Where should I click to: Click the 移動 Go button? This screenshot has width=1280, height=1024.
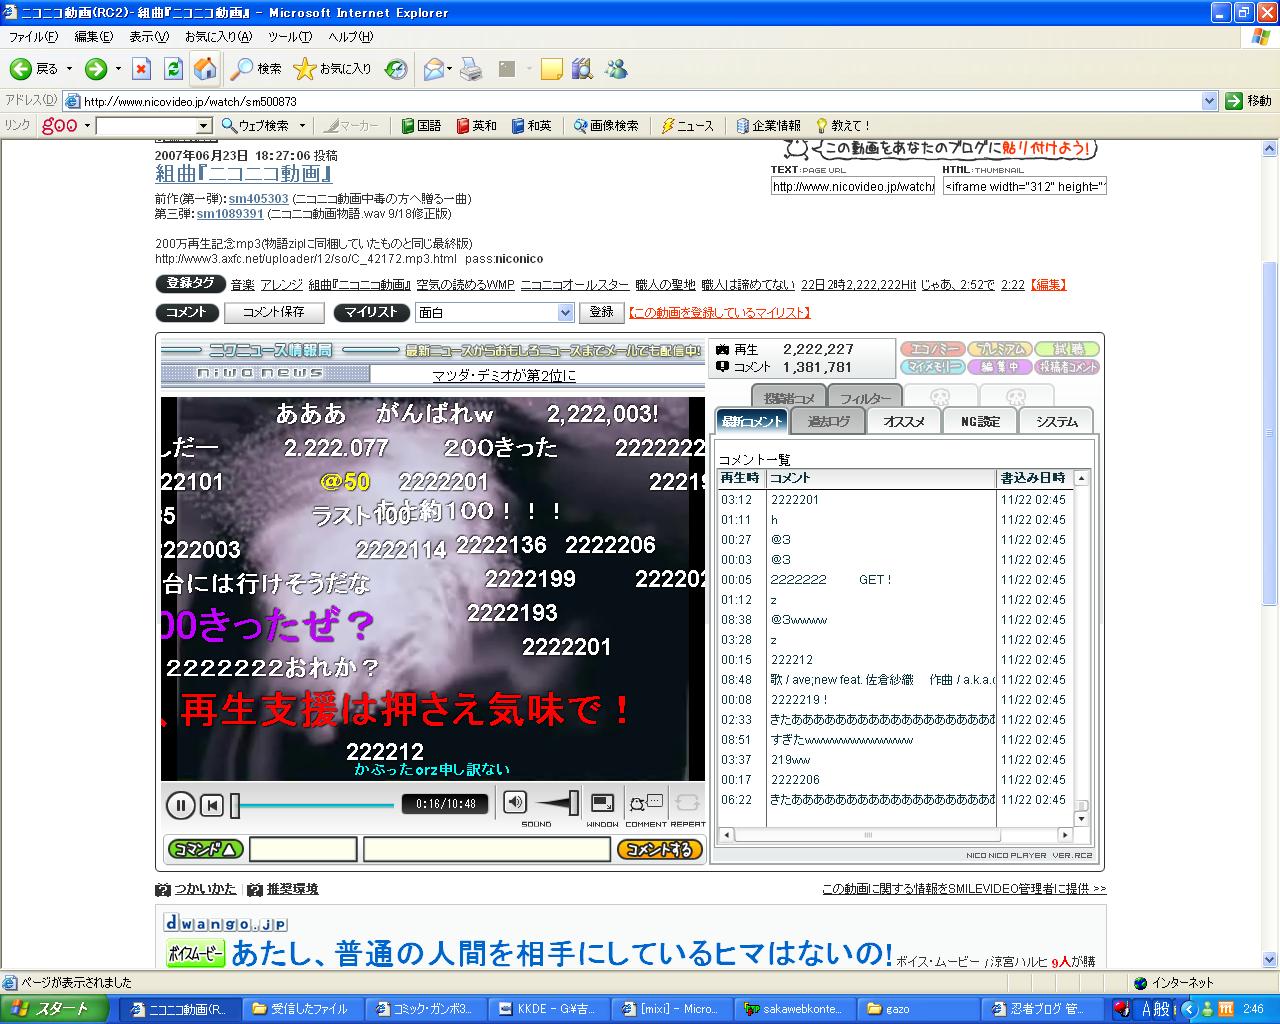(x=1249, y=101)
